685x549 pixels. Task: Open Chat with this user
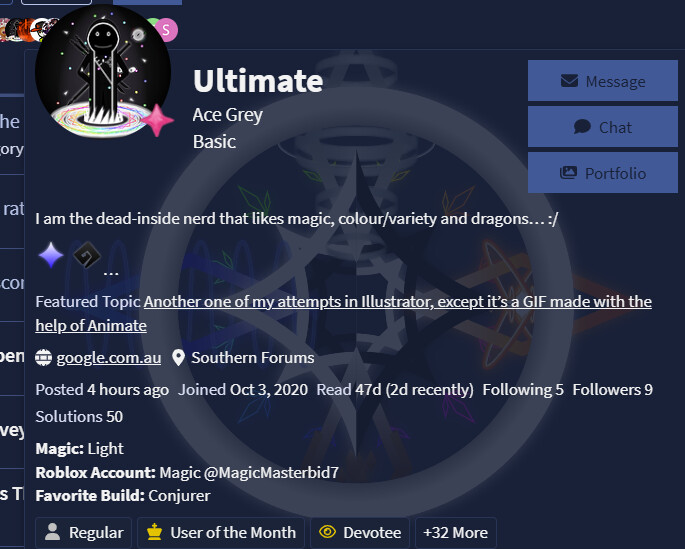pos(602,127)
